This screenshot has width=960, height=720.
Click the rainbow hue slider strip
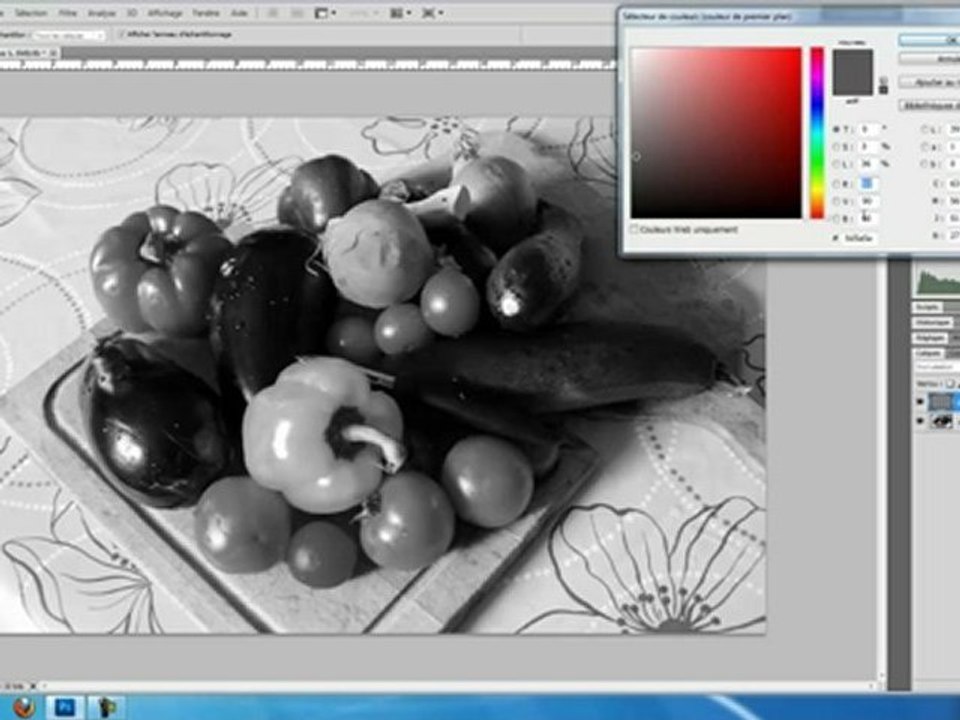[x=817, y=132]
